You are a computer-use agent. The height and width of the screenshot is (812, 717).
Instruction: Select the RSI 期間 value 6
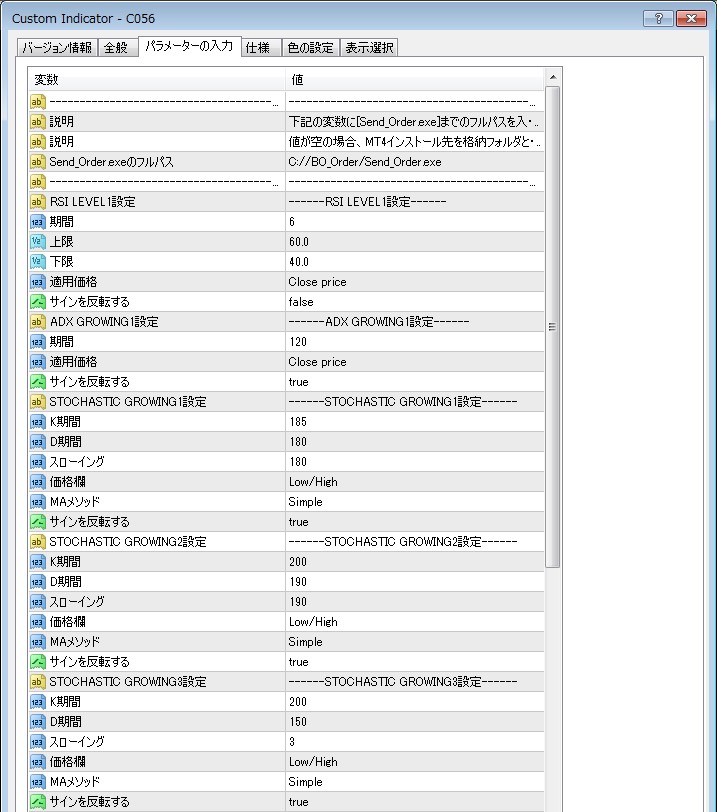pyautogui.click(x=415, y=222)
